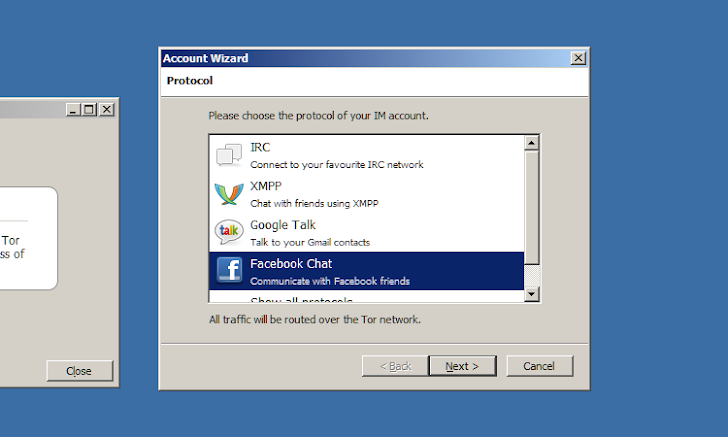Click the Facebook Chat logo icon
The width and height of the screenshot is (728, 437).
pos(229,270)
